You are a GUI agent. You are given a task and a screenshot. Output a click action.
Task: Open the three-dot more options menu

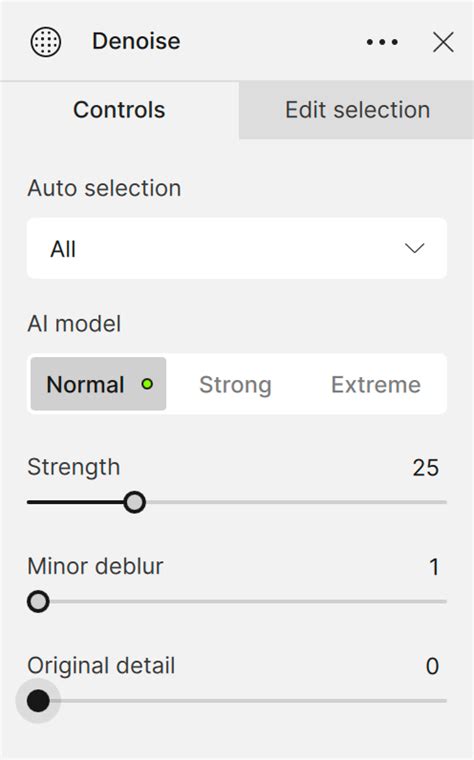(x=382, y=42)
